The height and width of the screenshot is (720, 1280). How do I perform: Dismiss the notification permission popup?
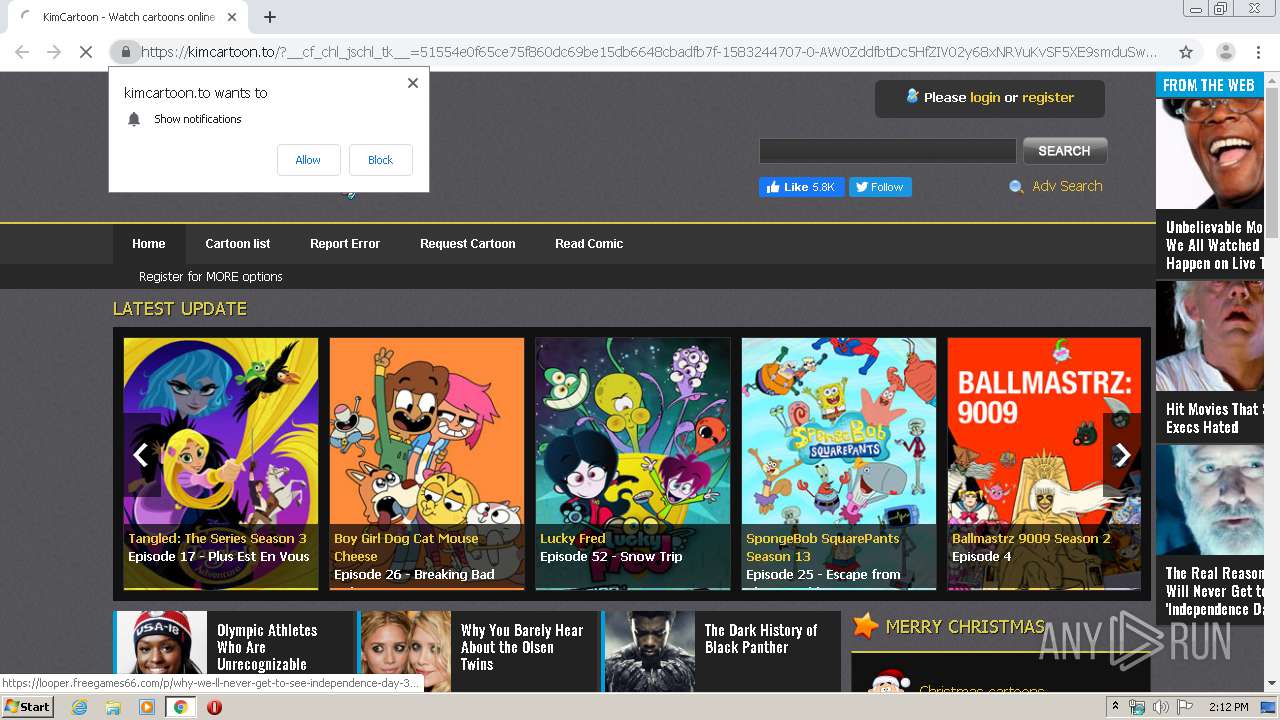tap(413, 83)
